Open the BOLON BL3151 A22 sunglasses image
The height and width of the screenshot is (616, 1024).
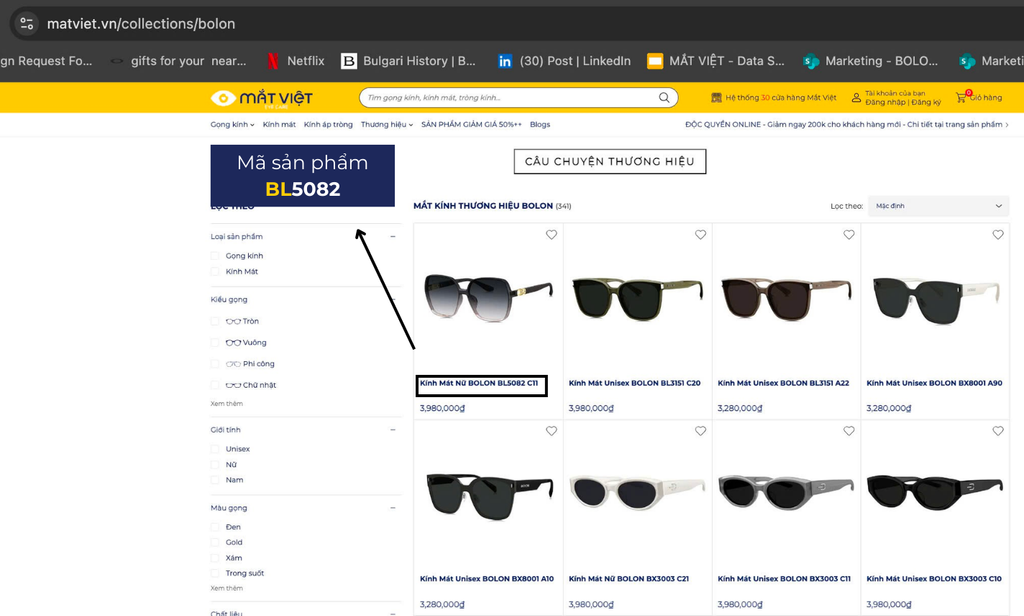(786, 298)
